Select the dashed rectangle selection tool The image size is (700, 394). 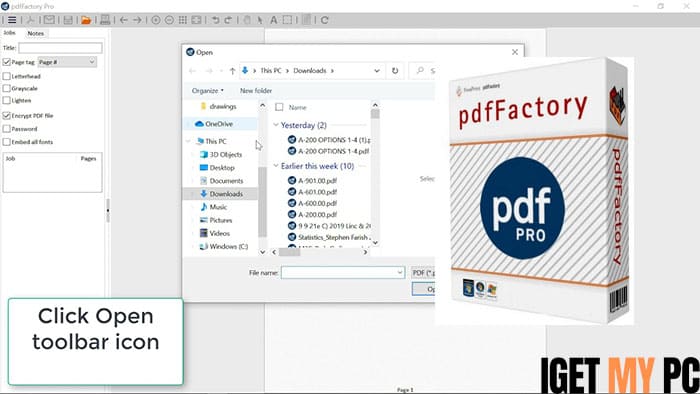(x=288, y=20)
